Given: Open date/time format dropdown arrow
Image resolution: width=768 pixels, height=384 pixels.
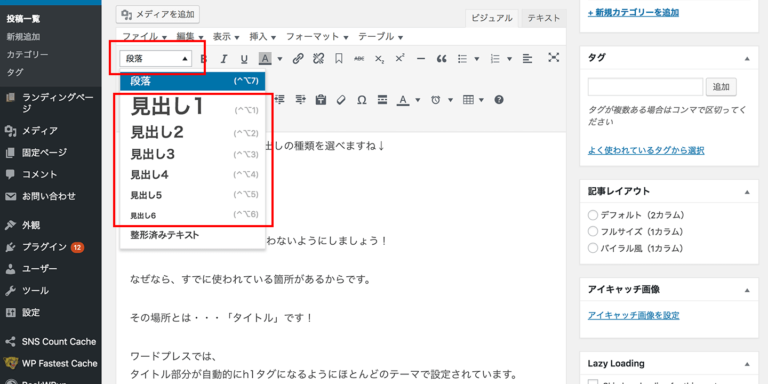Looking at the screenshot, I should tap(451, 100).
